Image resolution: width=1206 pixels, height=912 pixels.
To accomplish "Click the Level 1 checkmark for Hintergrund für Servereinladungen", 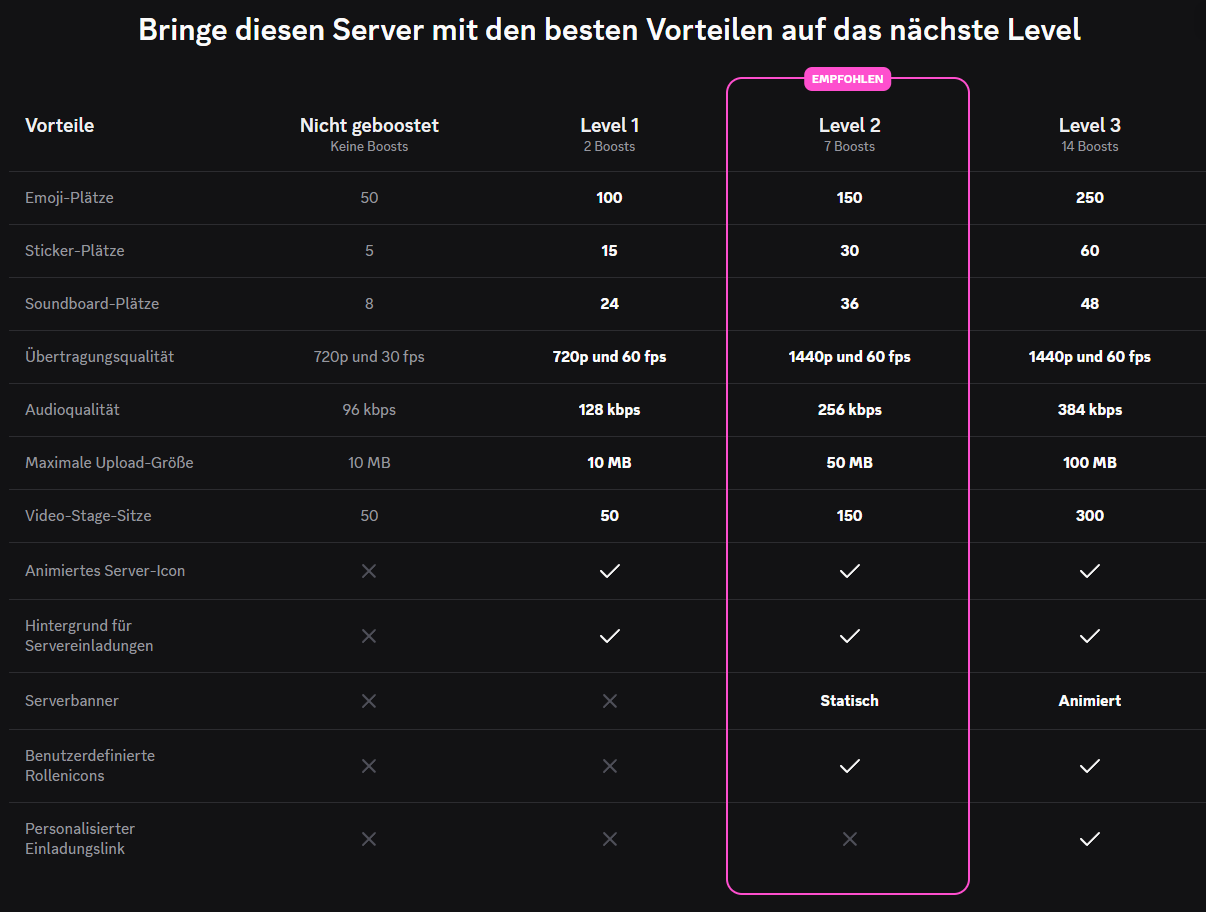I will (610, 636).
